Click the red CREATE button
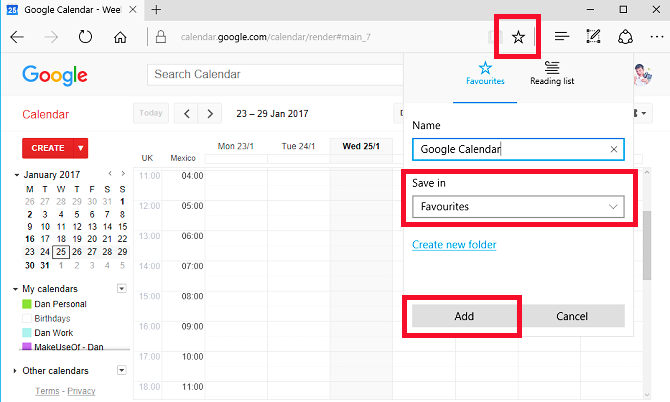 click(48, 148)
